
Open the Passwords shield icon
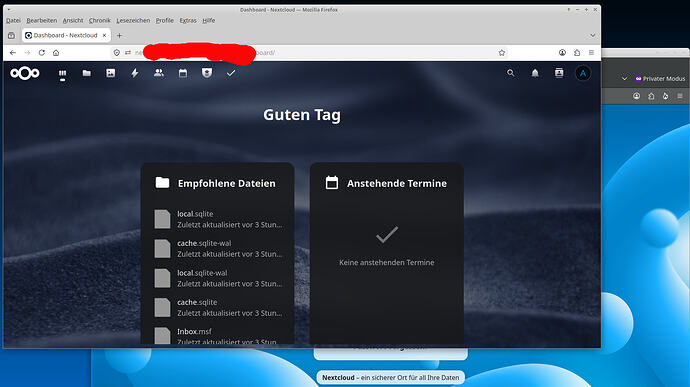point(207,73)
